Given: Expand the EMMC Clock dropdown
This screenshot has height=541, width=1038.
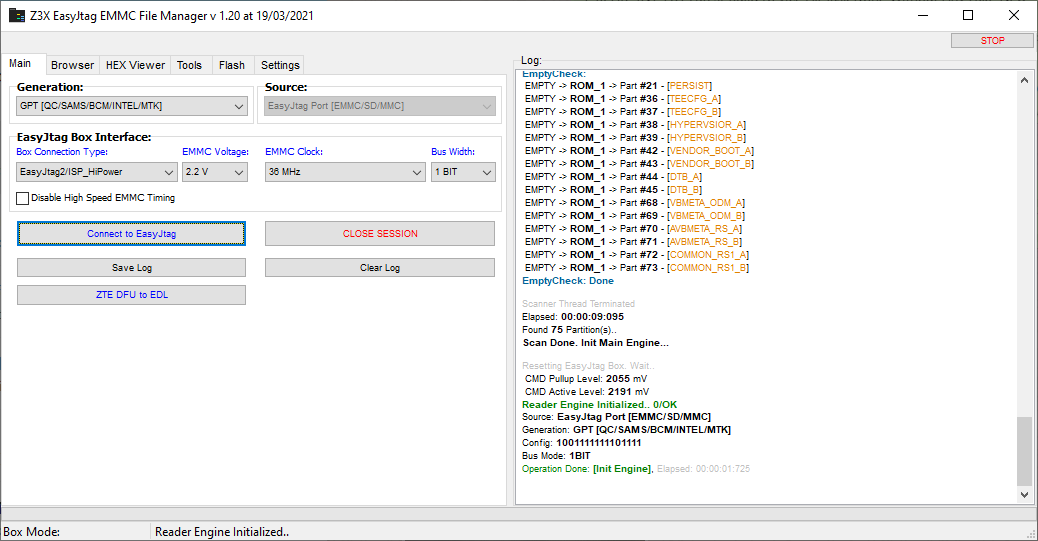Looking at the screenshot, I should click(345, 172).
